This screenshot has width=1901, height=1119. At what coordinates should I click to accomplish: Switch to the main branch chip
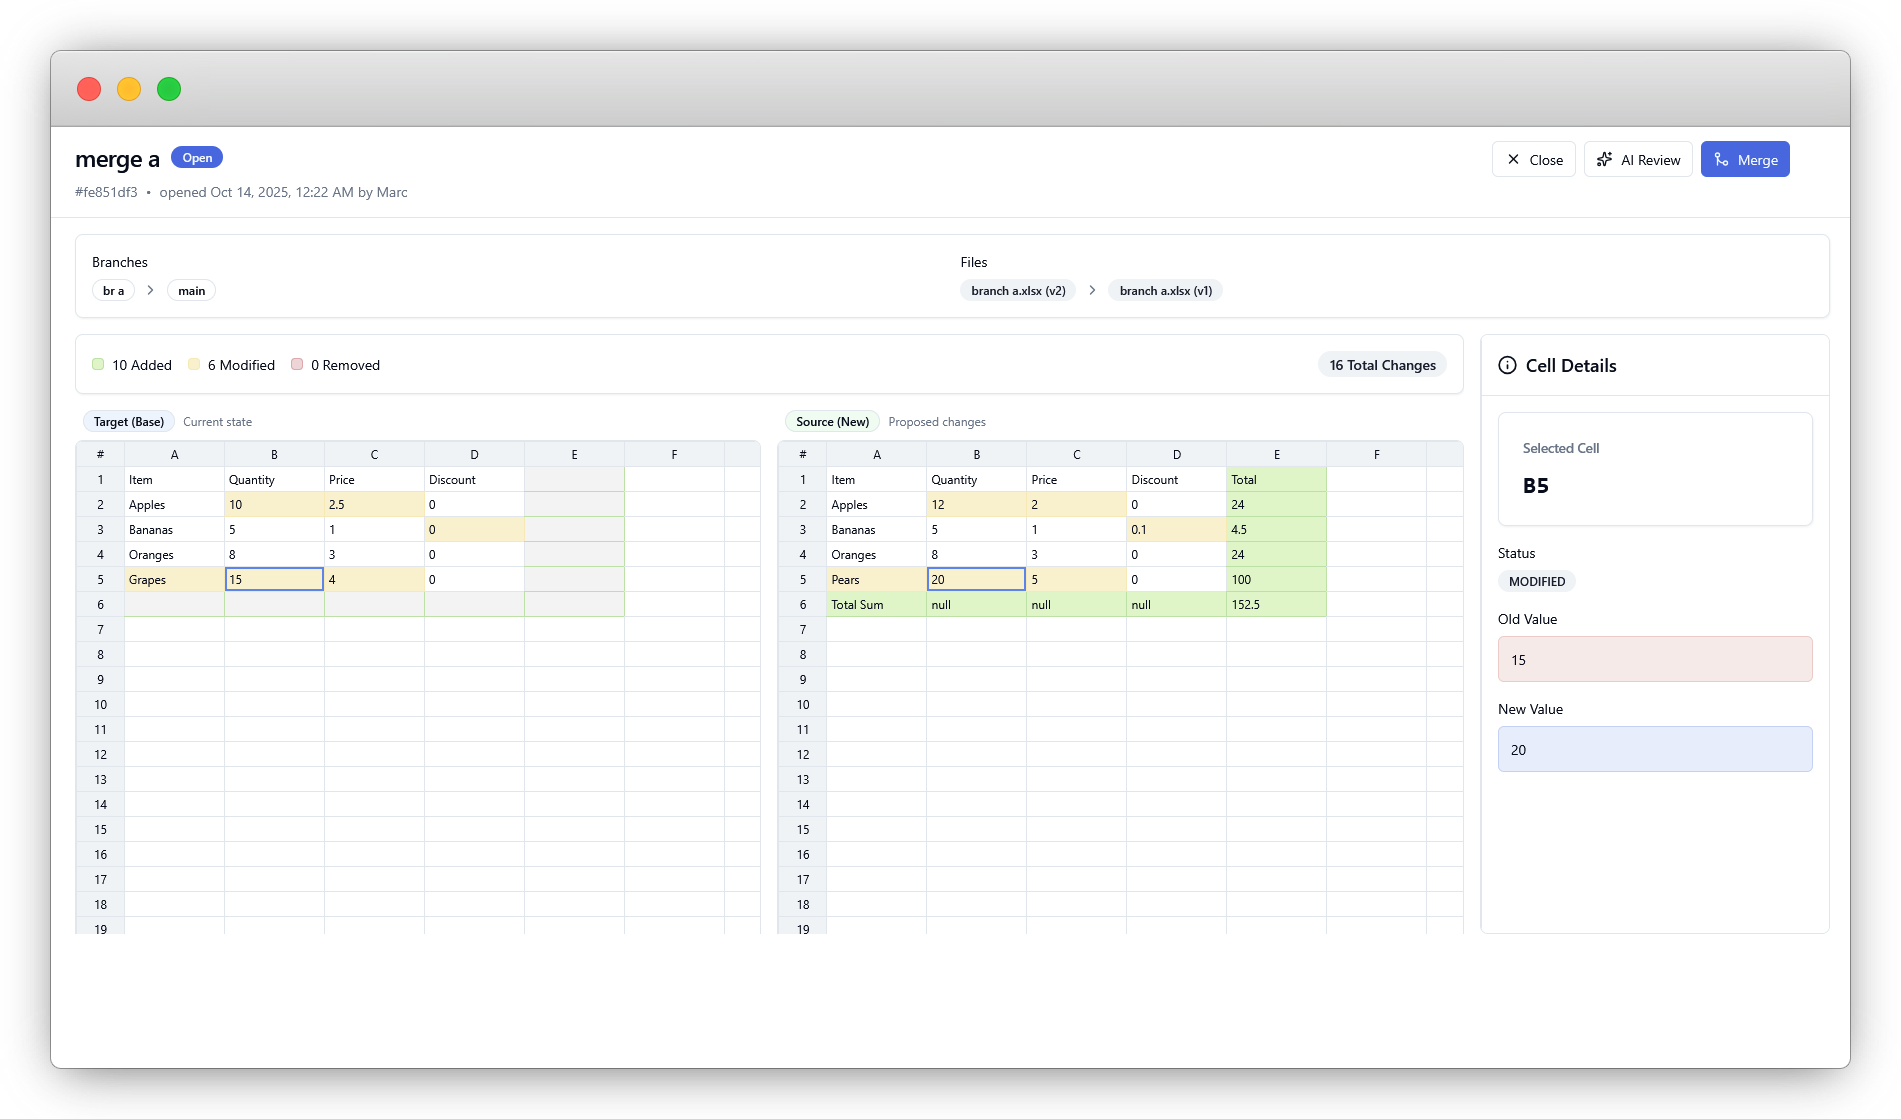191,290
